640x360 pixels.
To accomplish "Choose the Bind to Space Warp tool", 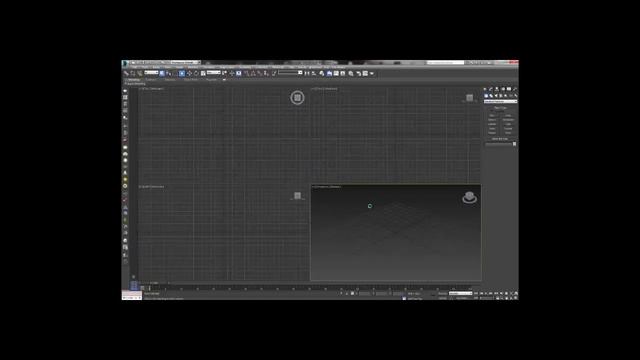I will pos(139,73).
